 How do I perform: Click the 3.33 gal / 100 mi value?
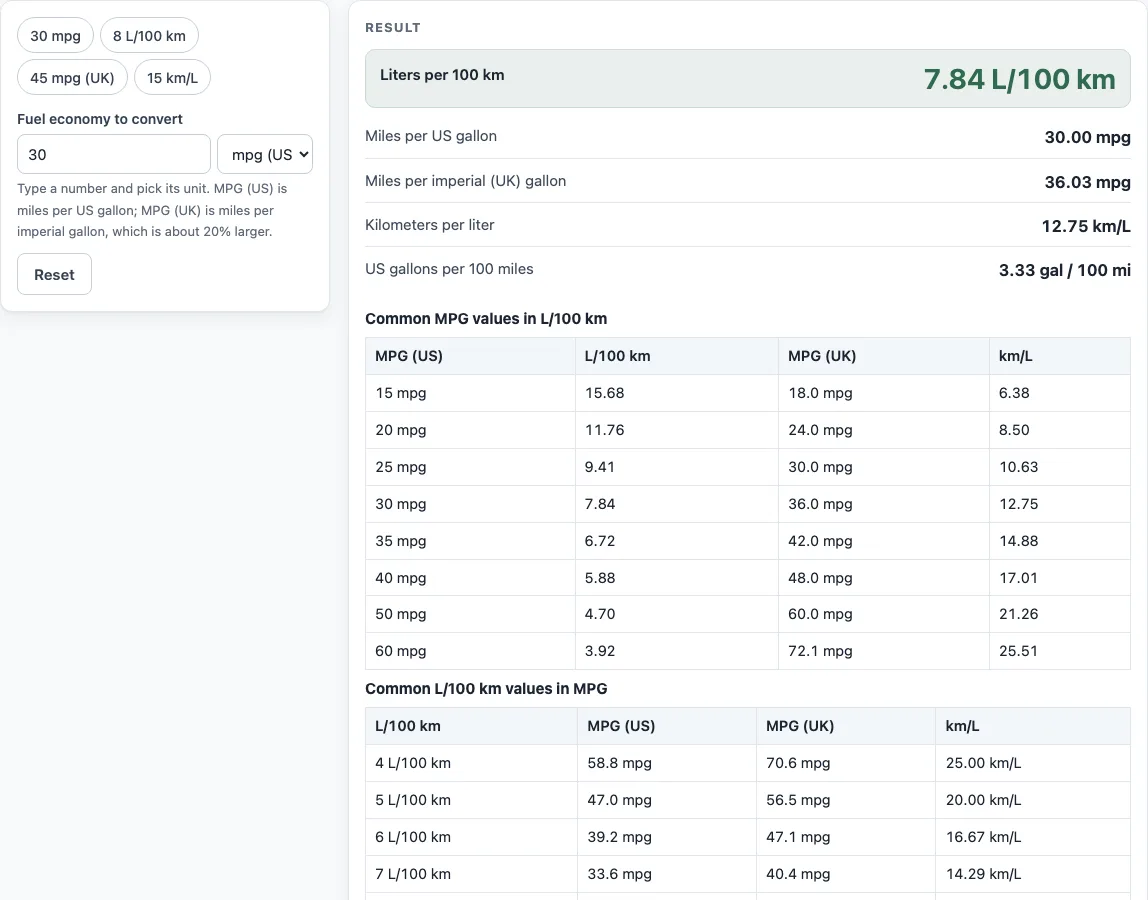click(1065, 270)
